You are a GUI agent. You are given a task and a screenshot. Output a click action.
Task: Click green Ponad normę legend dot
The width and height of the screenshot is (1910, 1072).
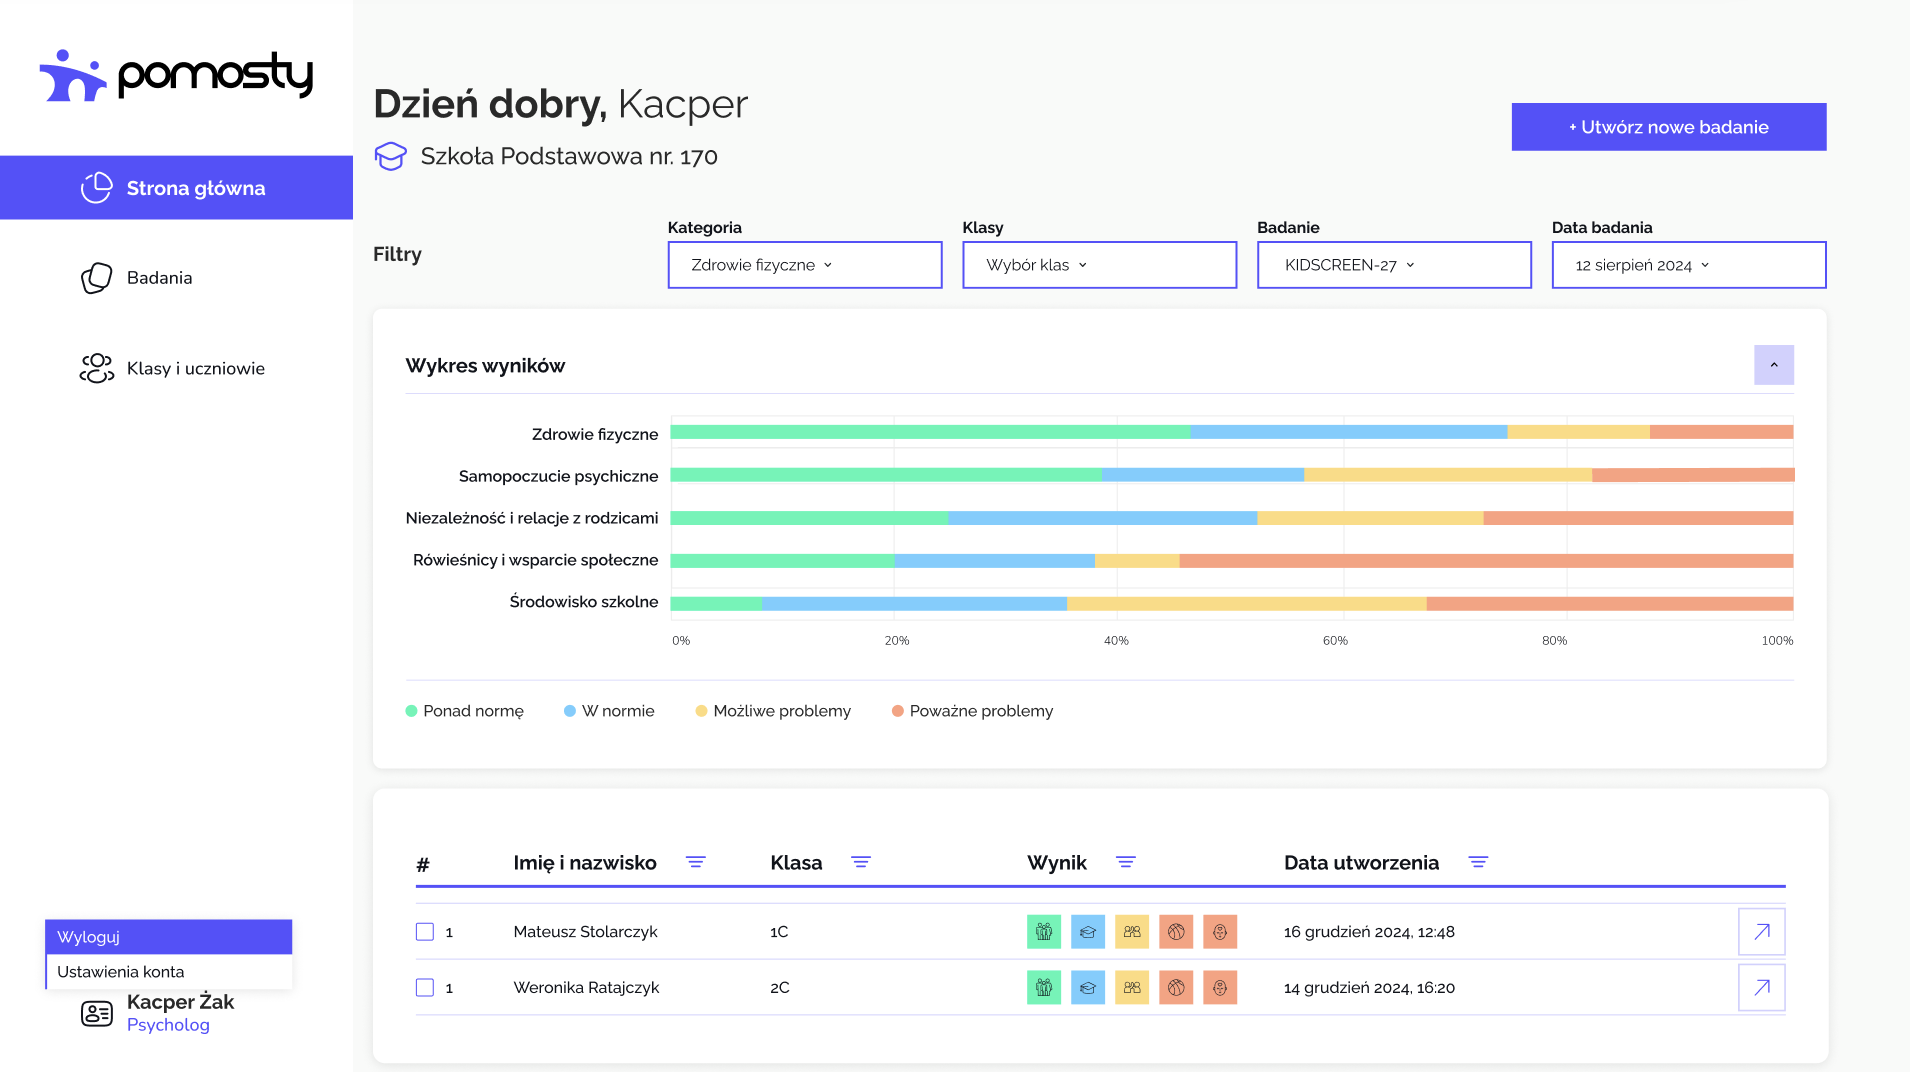[411, 711]
